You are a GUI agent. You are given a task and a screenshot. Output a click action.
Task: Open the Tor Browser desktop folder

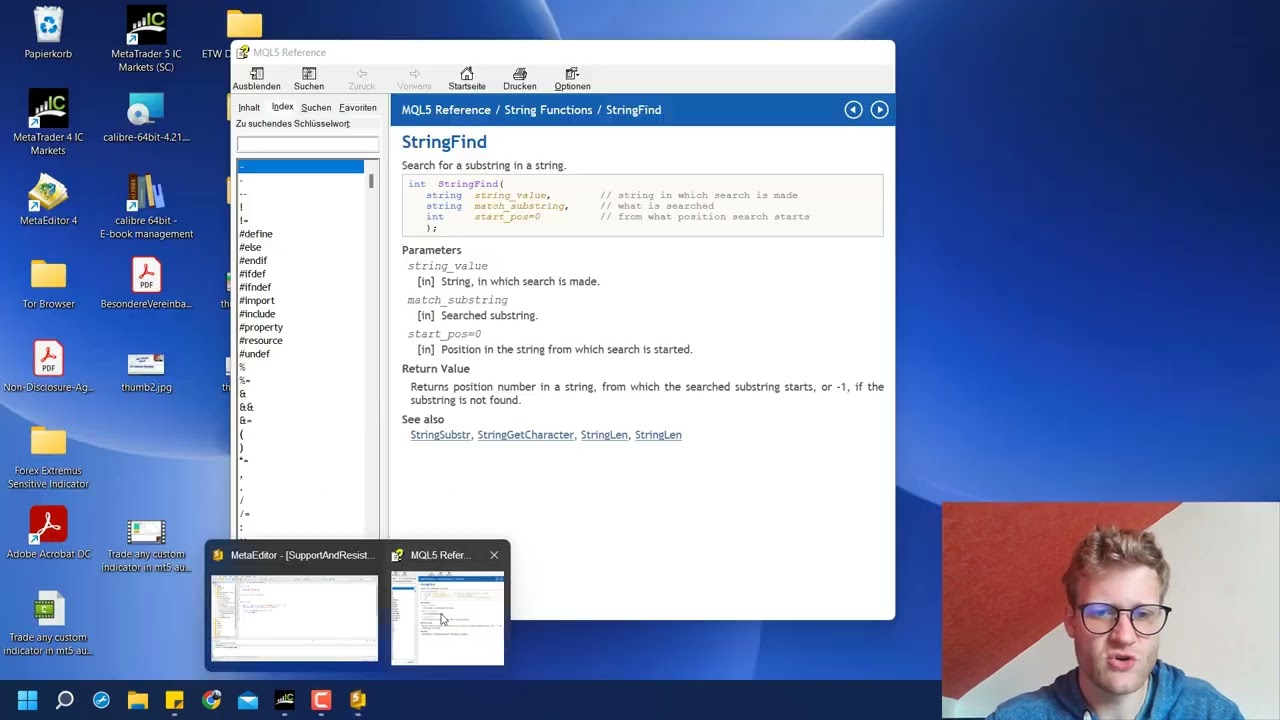pos(48,284)
